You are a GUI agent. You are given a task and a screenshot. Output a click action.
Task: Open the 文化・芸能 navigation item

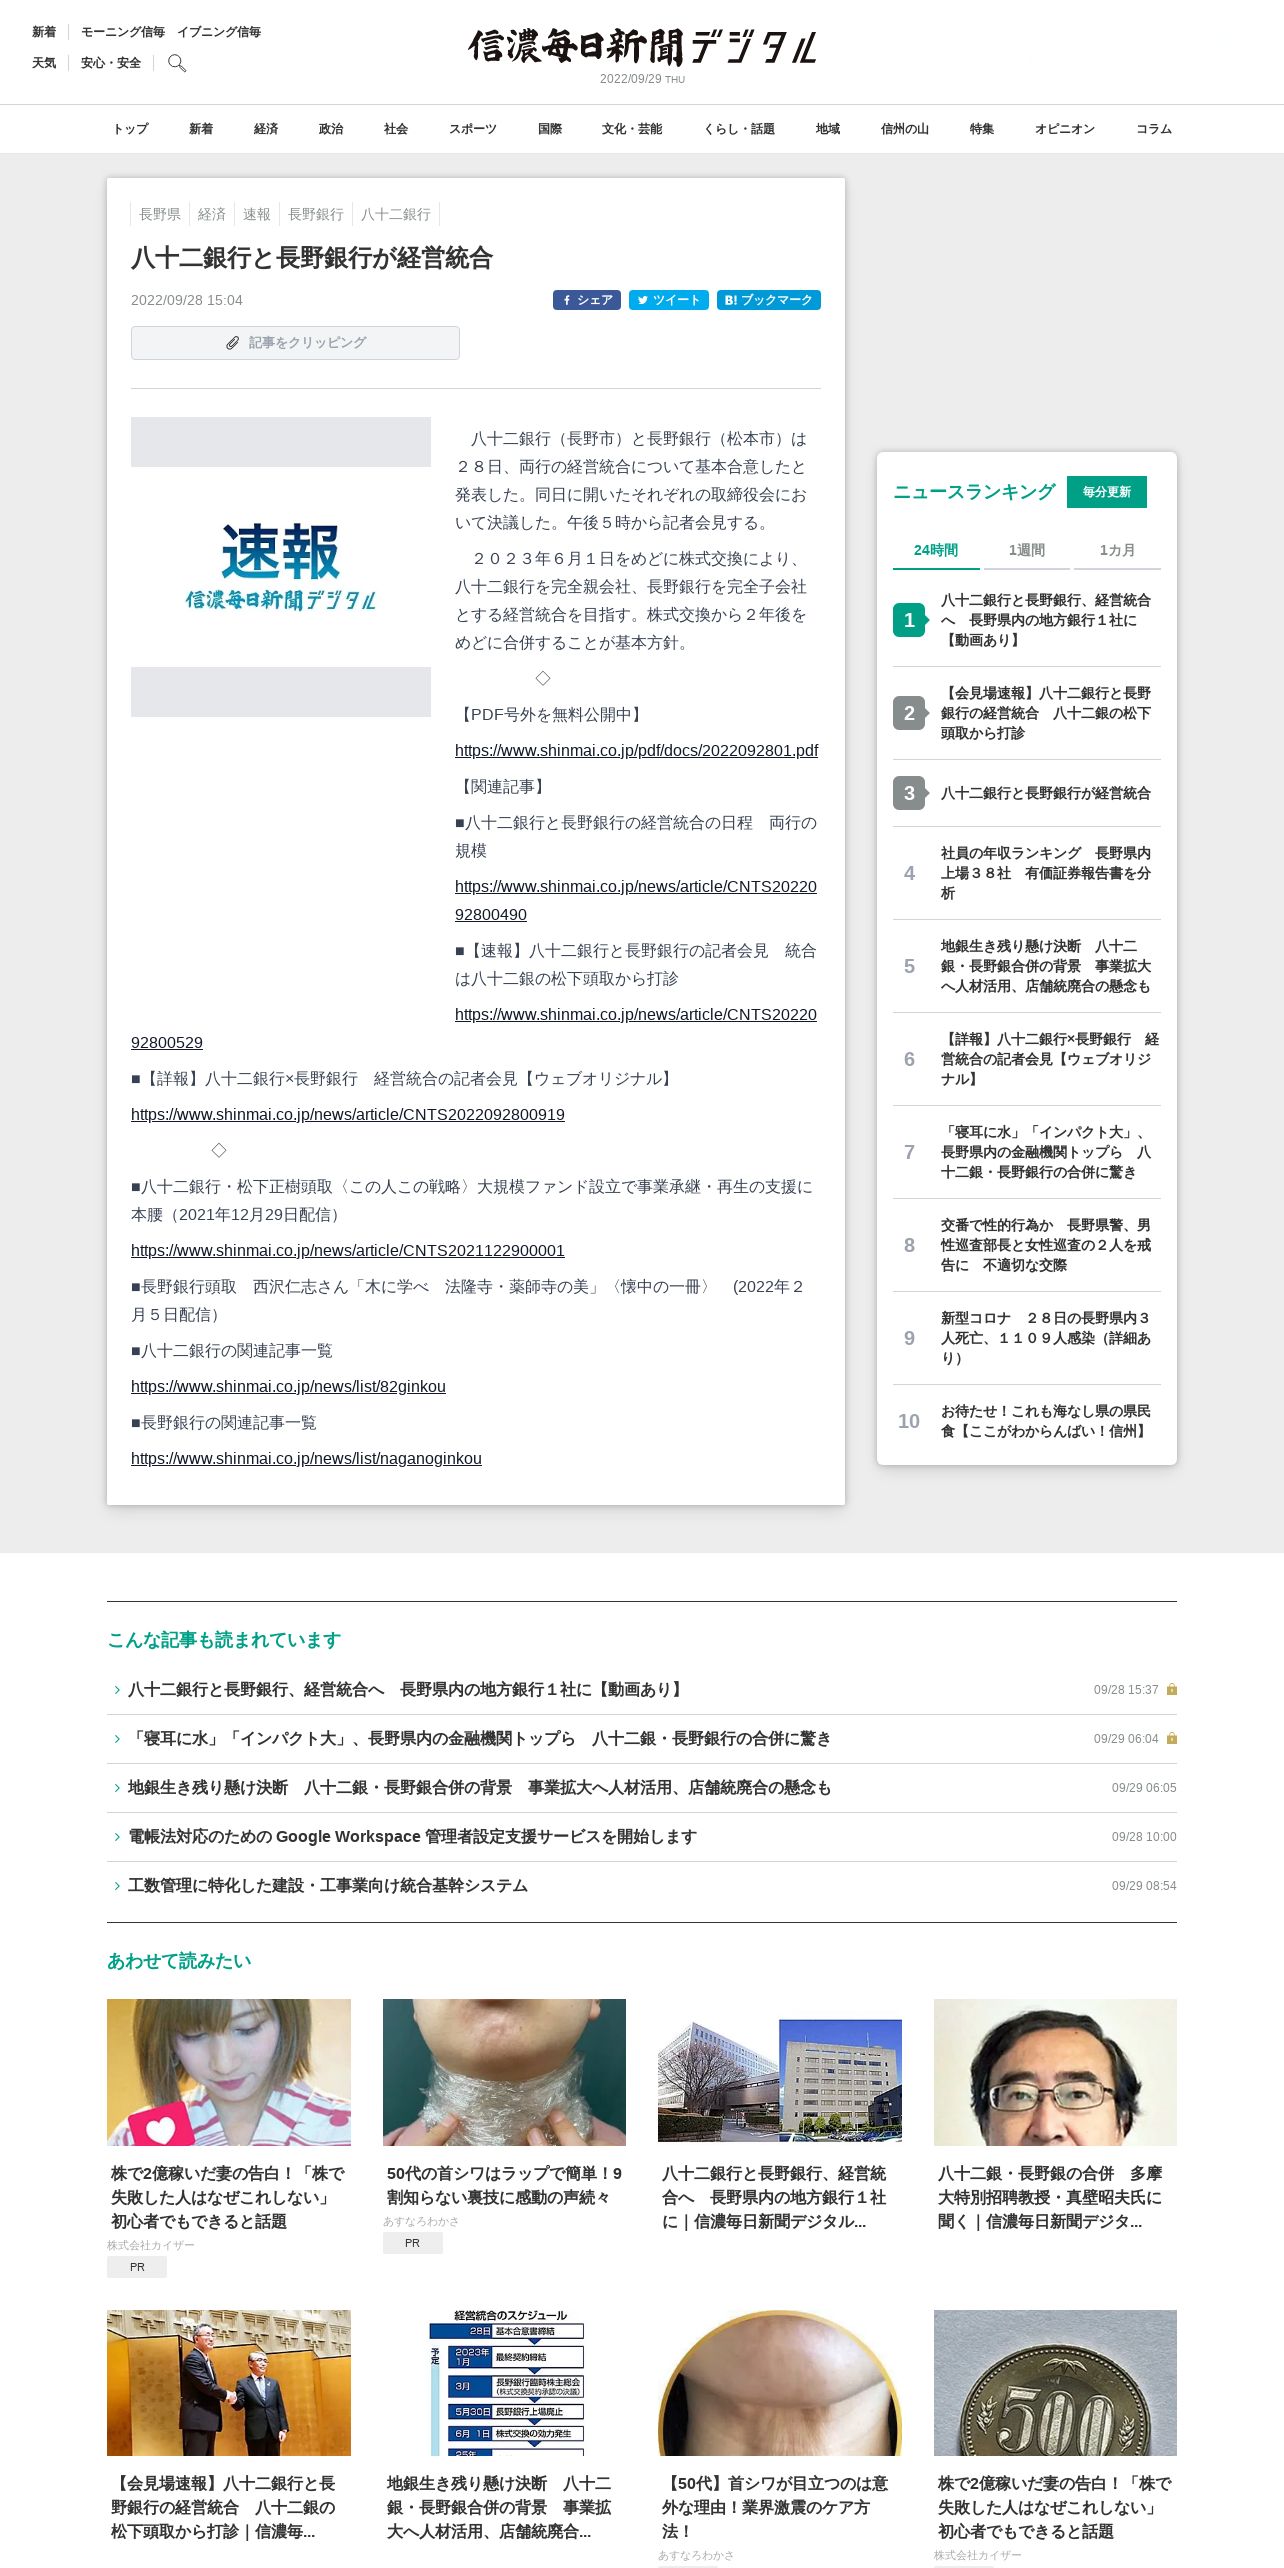(632, 129)
